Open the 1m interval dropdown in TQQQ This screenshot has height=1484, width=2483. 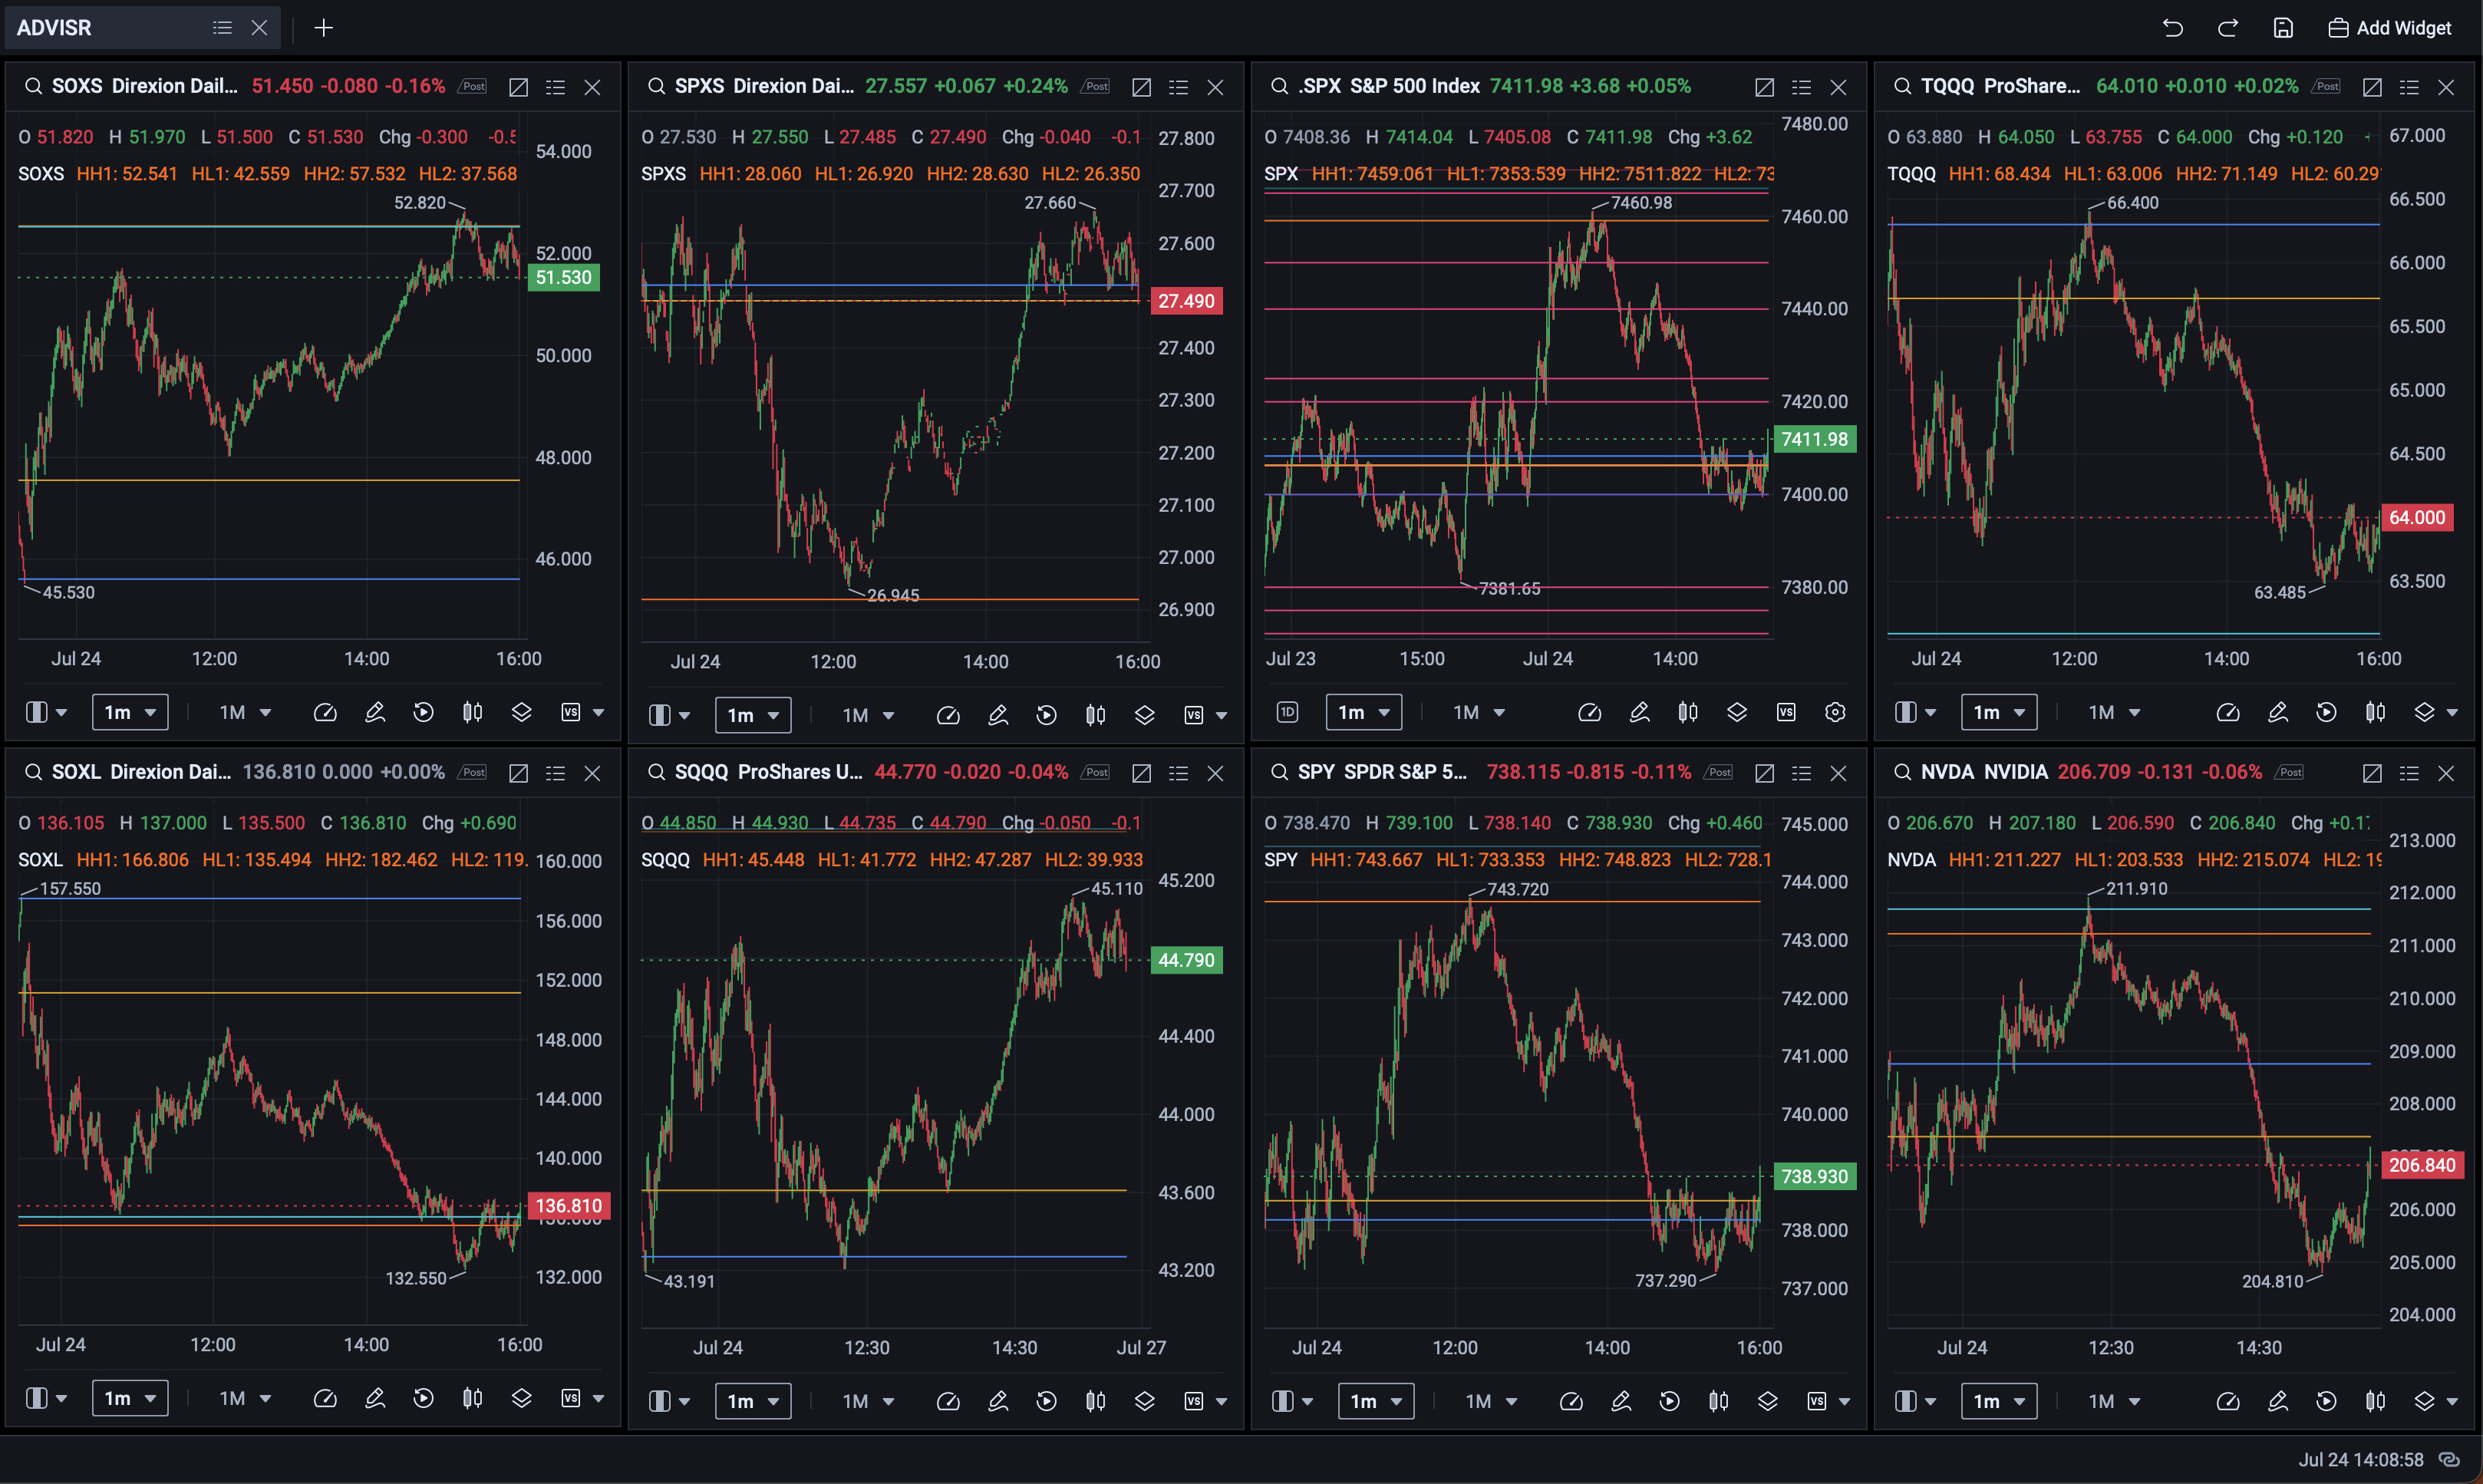(1999, 712)
